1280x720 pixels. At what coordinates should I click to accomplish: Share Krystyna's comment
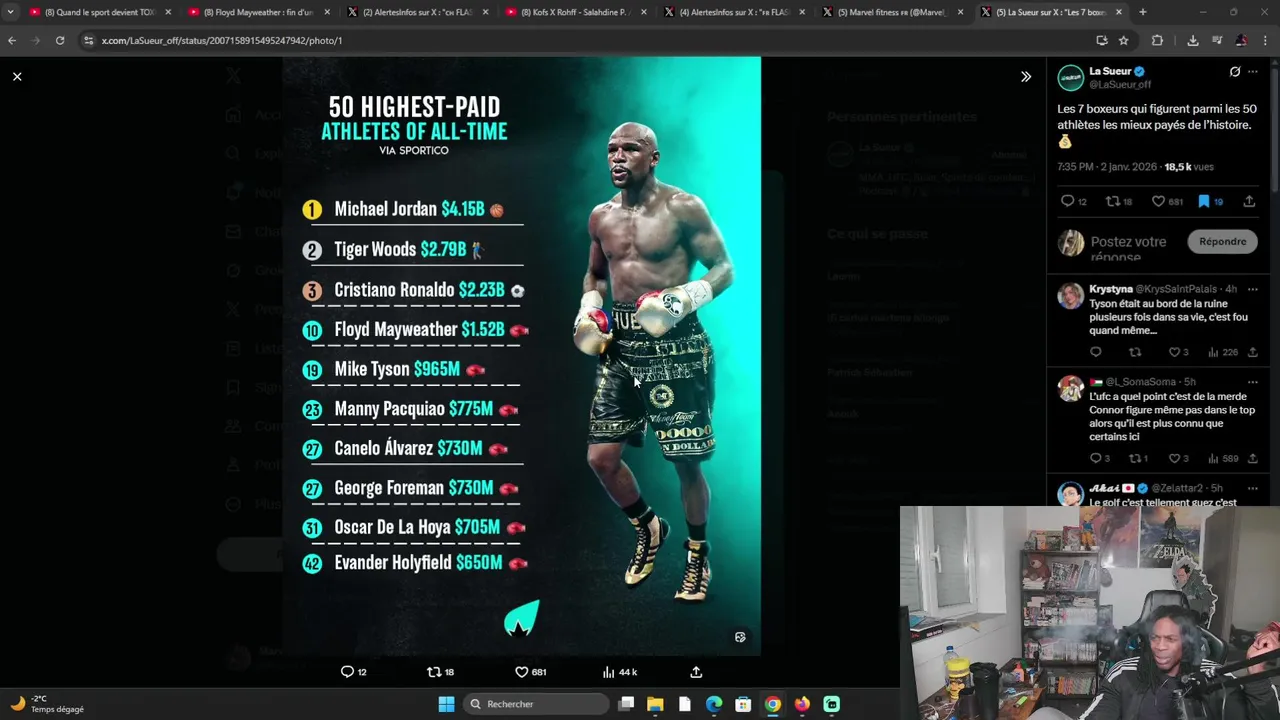1252,352
